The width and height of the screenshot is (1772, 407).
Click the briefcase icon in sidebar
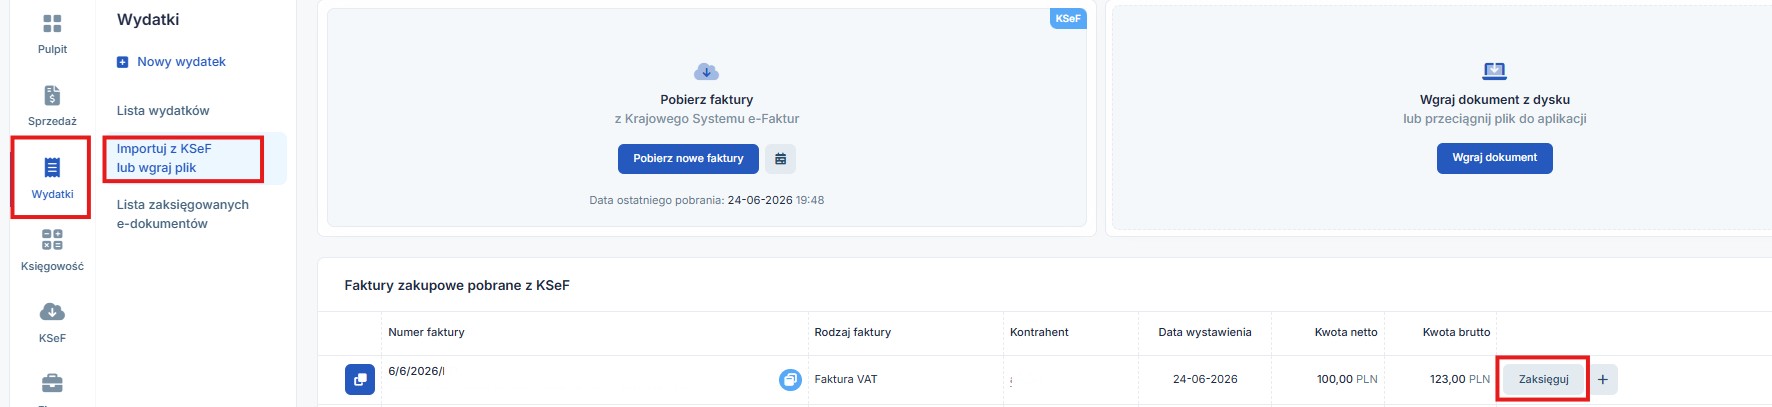point(52,384)
